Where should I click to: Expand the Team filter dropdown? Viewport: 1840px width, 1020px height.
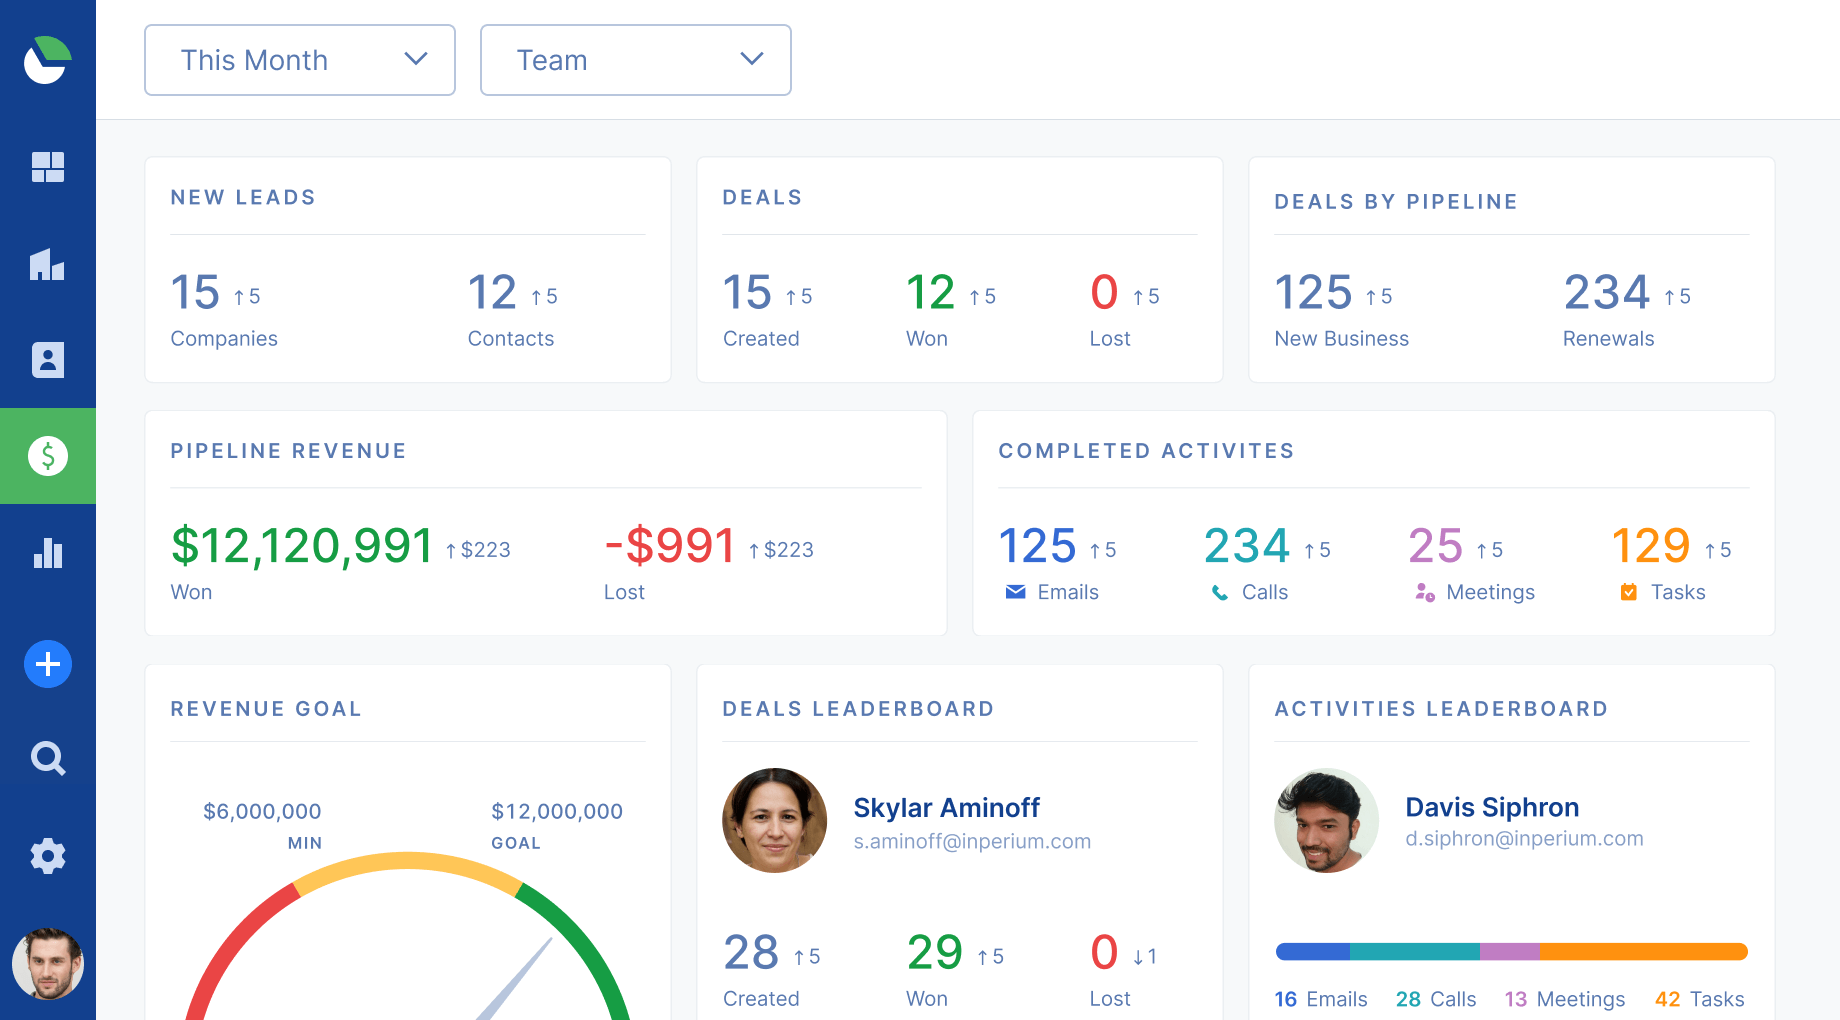[x=636, y=60]
